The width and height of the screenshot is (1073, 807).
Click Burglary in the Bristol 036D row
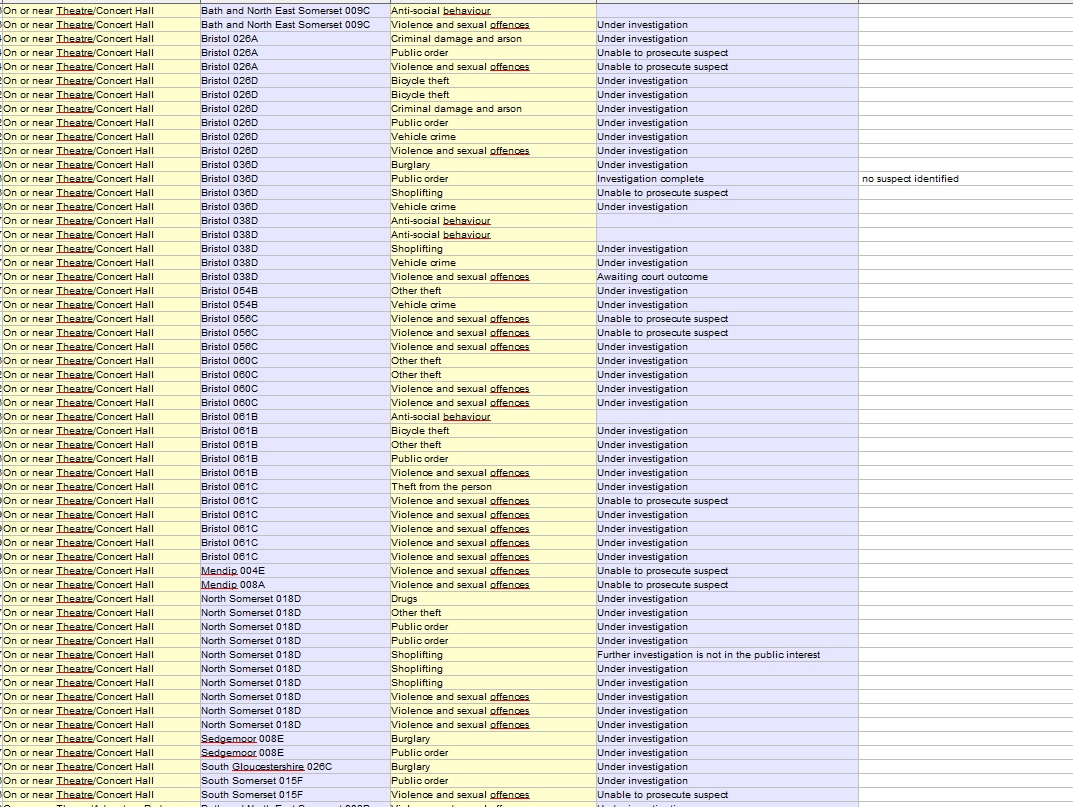(x=411, y=165)
